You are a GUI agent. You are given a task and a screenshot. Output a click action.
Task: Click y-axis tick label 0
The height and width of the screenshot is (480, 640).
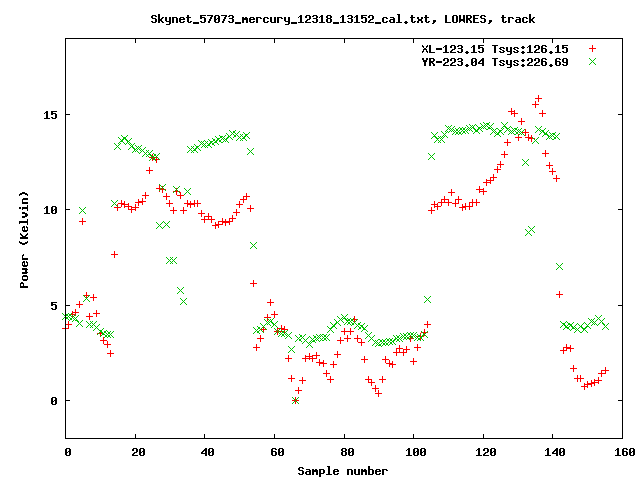pyautogui.click(x=54, y=401)
